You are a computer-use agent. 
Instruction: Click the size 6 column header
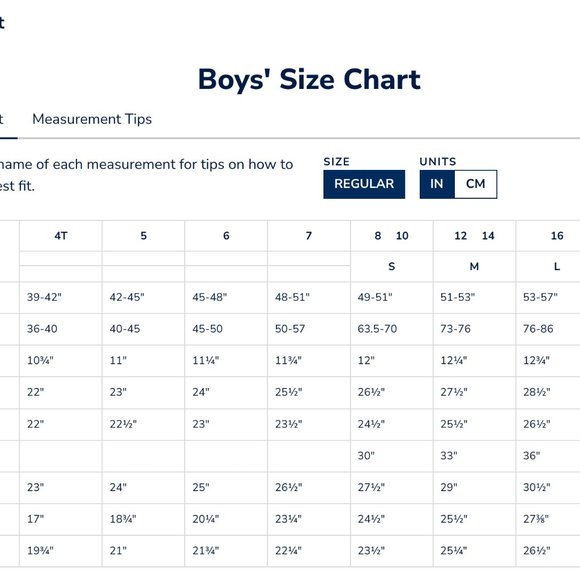click(226, 236)
